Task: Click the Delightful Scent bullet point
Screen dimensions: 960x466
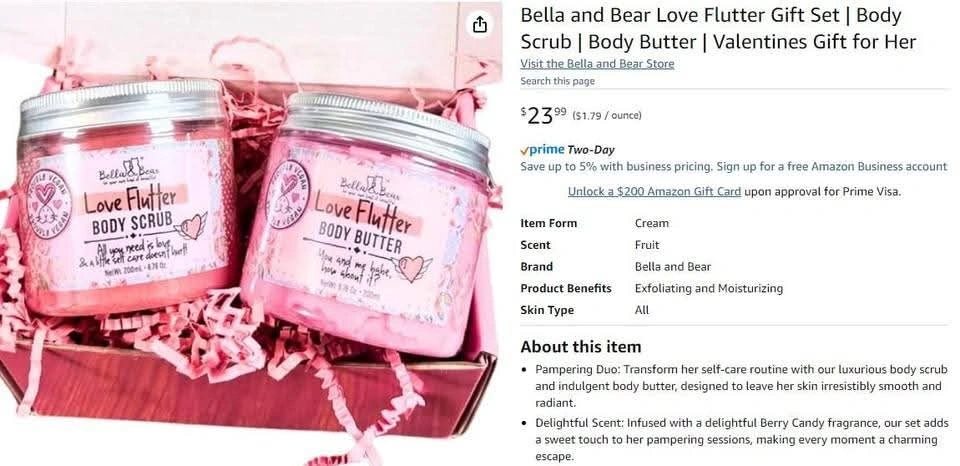Action: (x=742, y=440)
